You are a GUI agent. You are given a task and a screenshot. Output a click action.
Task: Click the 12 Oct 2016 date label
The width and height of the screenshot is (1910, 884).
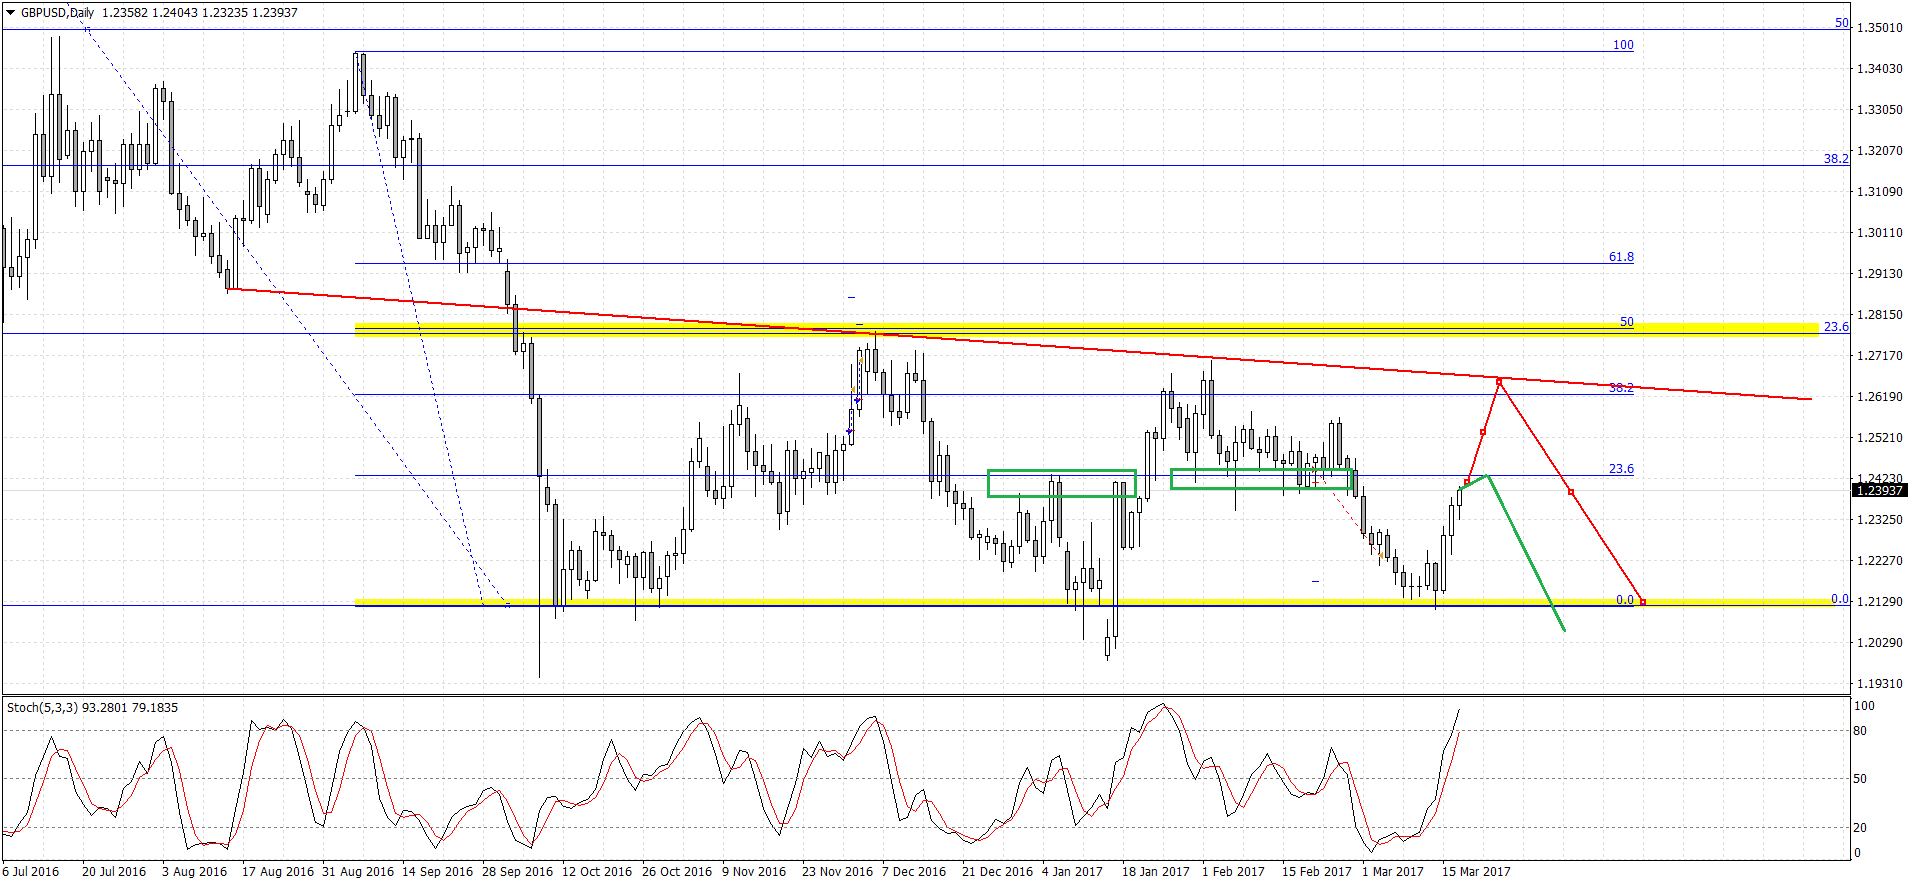[x=597, y=872]
